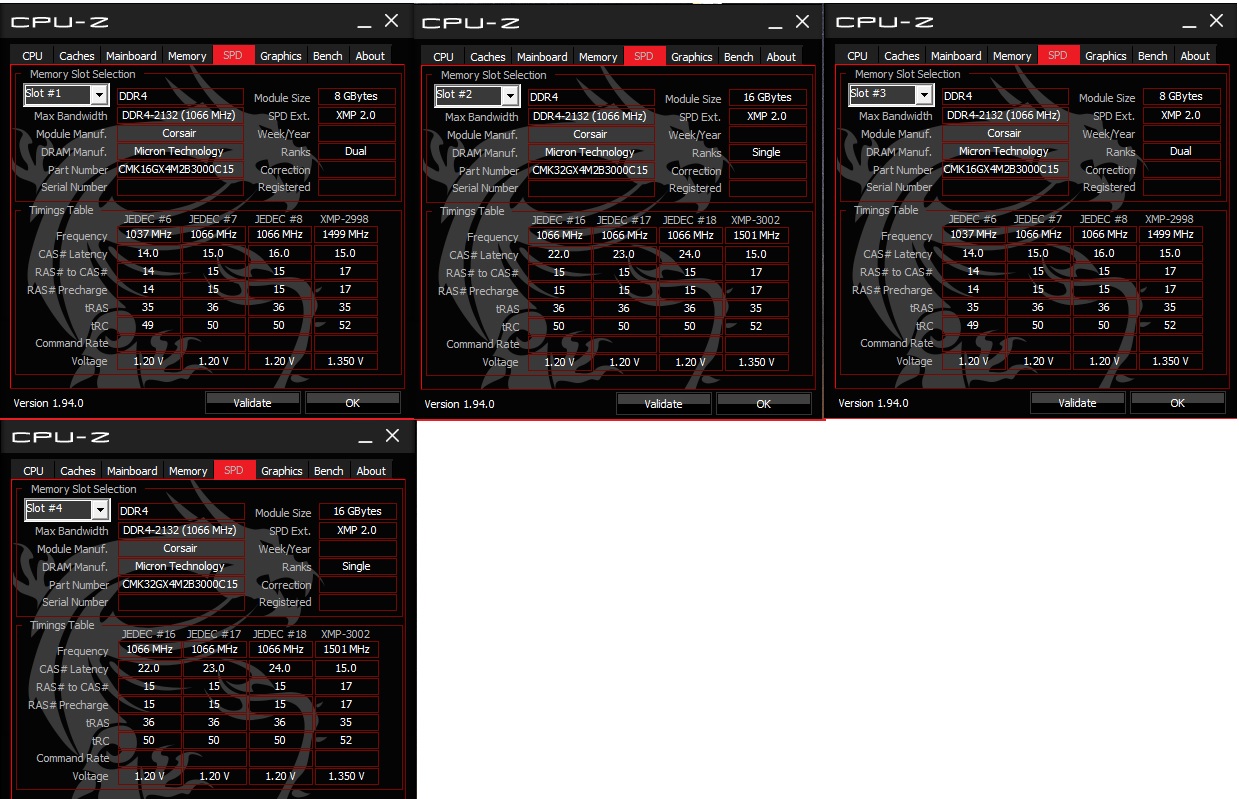Open Caches tab in Slot #2 window
The image size is (1239, 799).
pyautogui.click(x=488, y=57)
